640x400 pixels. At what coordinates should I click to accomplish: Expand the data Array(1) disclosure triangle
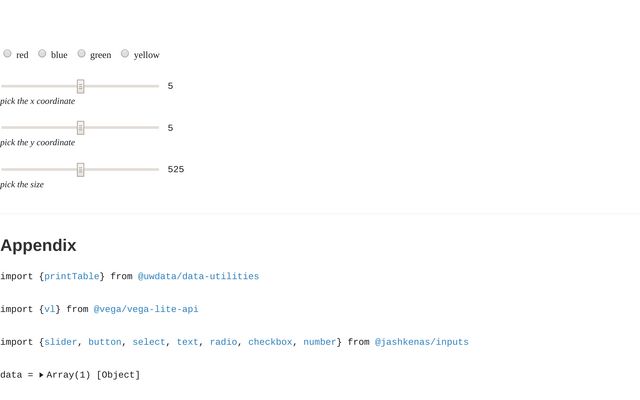click(x=41, y=375)
